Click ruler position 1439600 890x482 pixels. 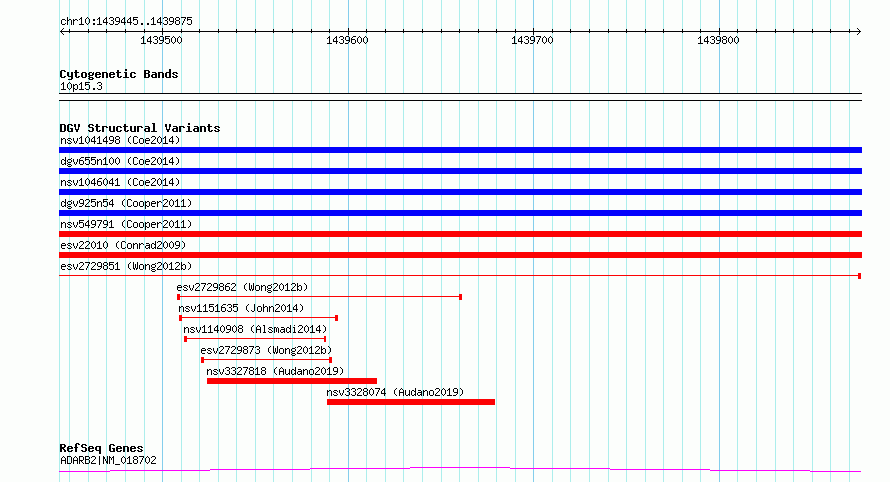pyautogui.click(x=347, y=40)
